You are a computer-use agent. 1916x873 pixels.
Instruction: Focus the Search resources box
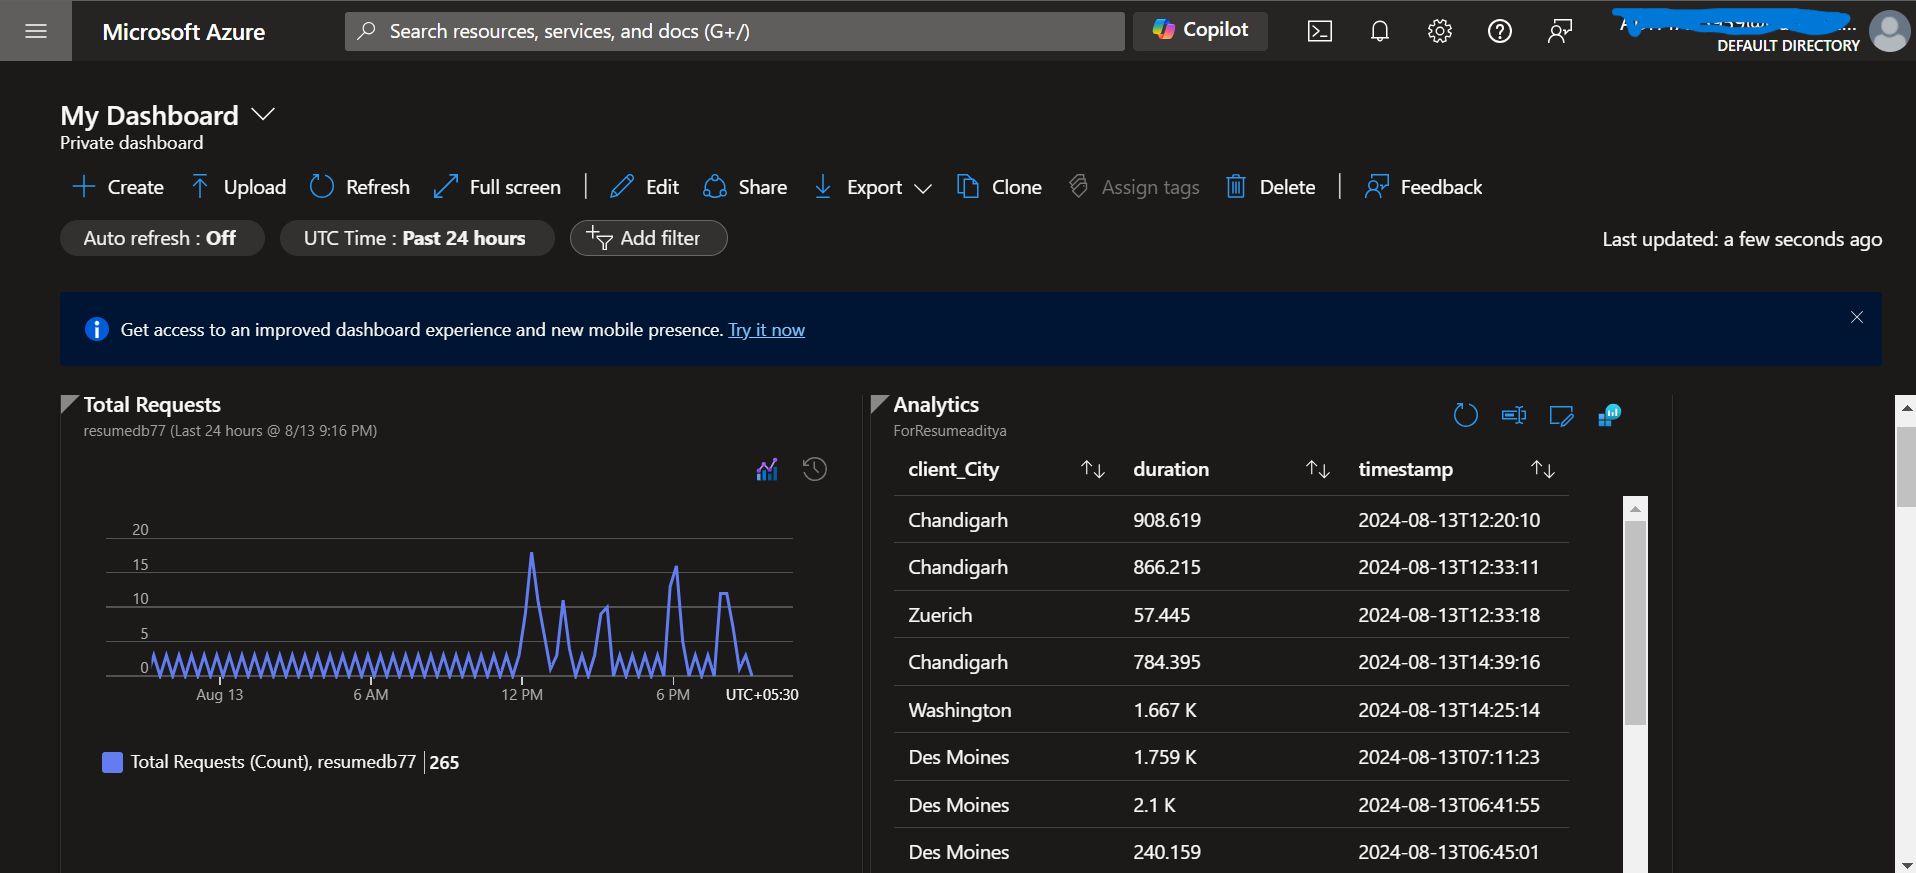pyautogui.click(x=735, y=31)
